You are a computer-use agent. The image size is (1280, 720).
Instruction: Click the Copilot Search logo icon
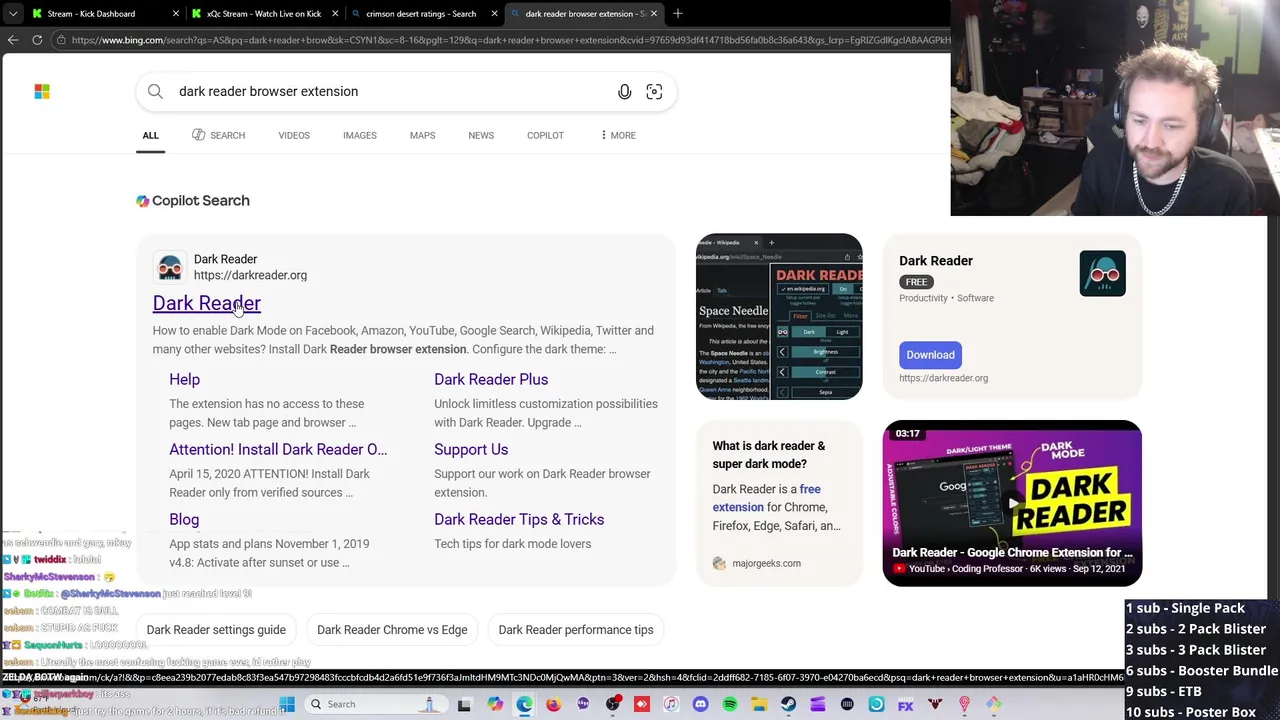click(x=143, y=201)
